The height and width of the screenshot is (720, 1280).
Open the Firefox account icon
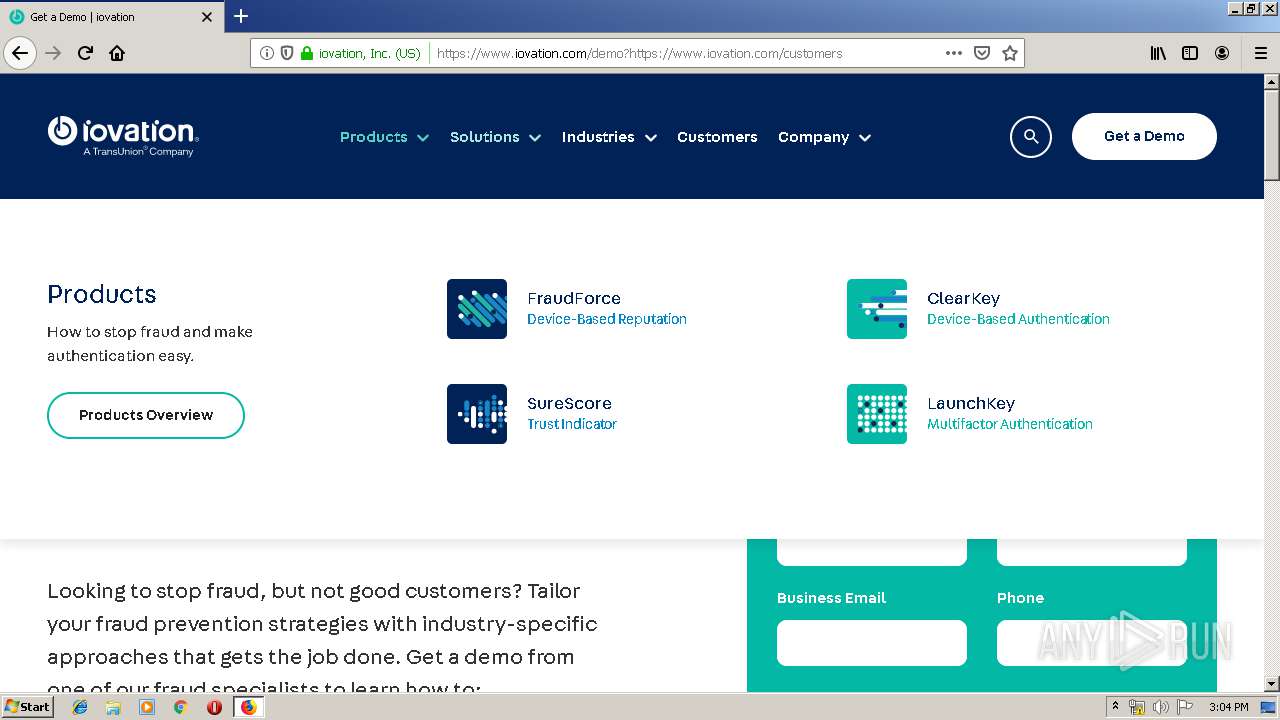point(1222,53)
